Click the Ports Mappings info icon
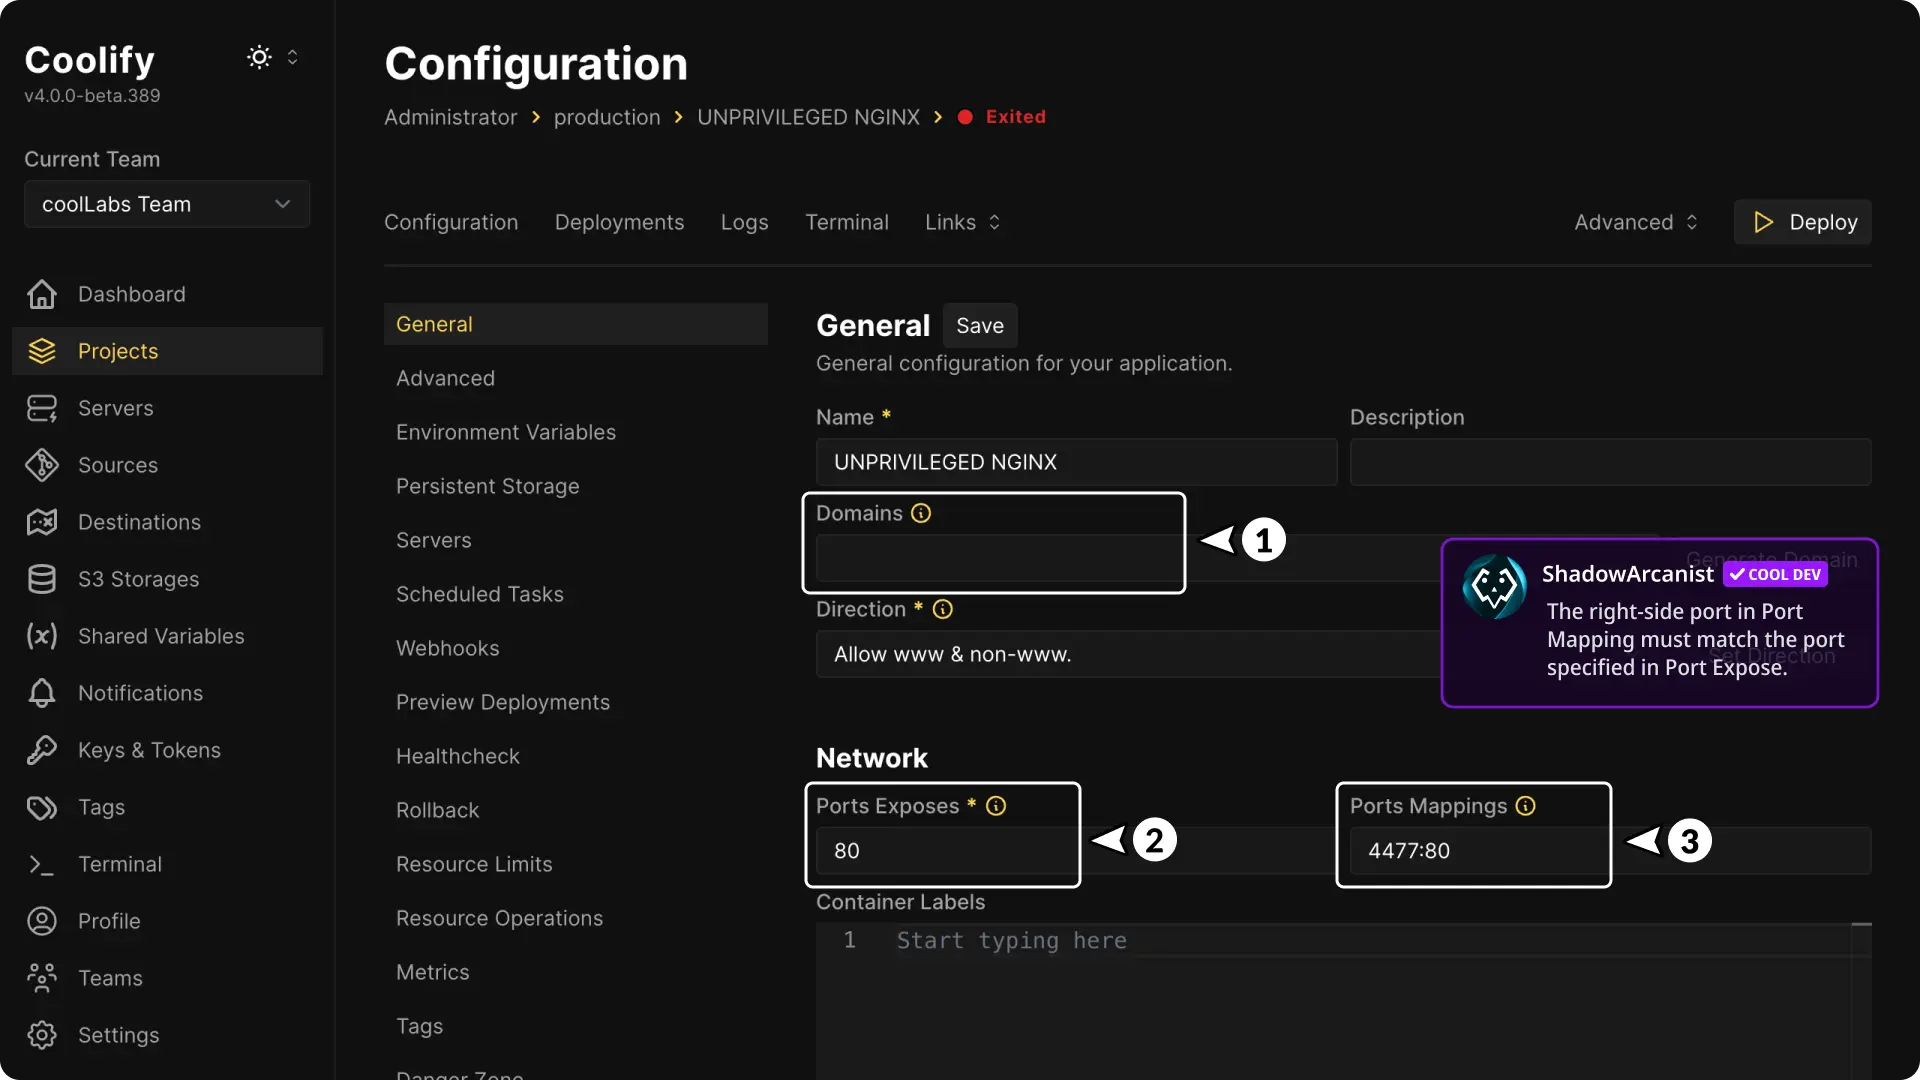 [1525, 806]
